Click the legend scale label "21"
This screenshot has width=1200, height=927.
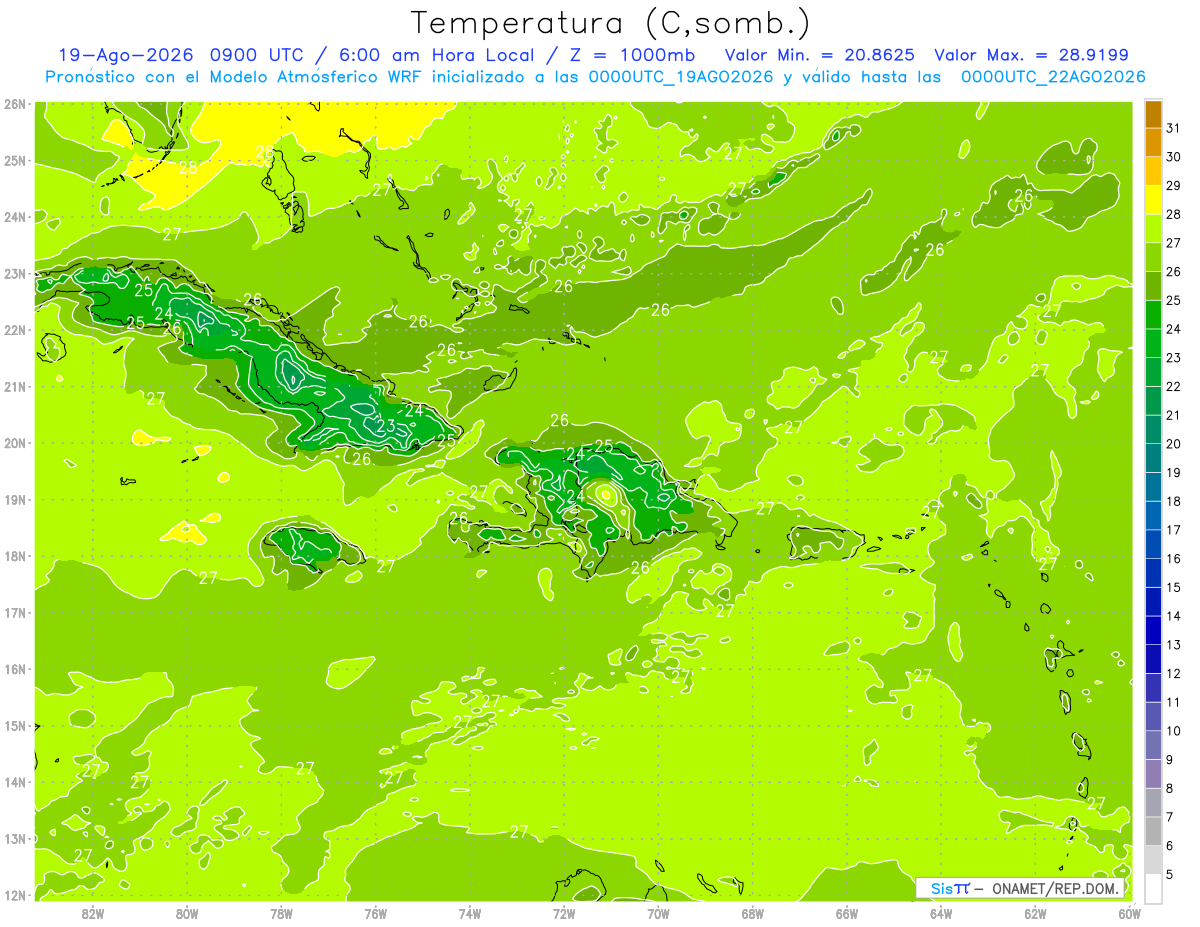[1174, 415]
